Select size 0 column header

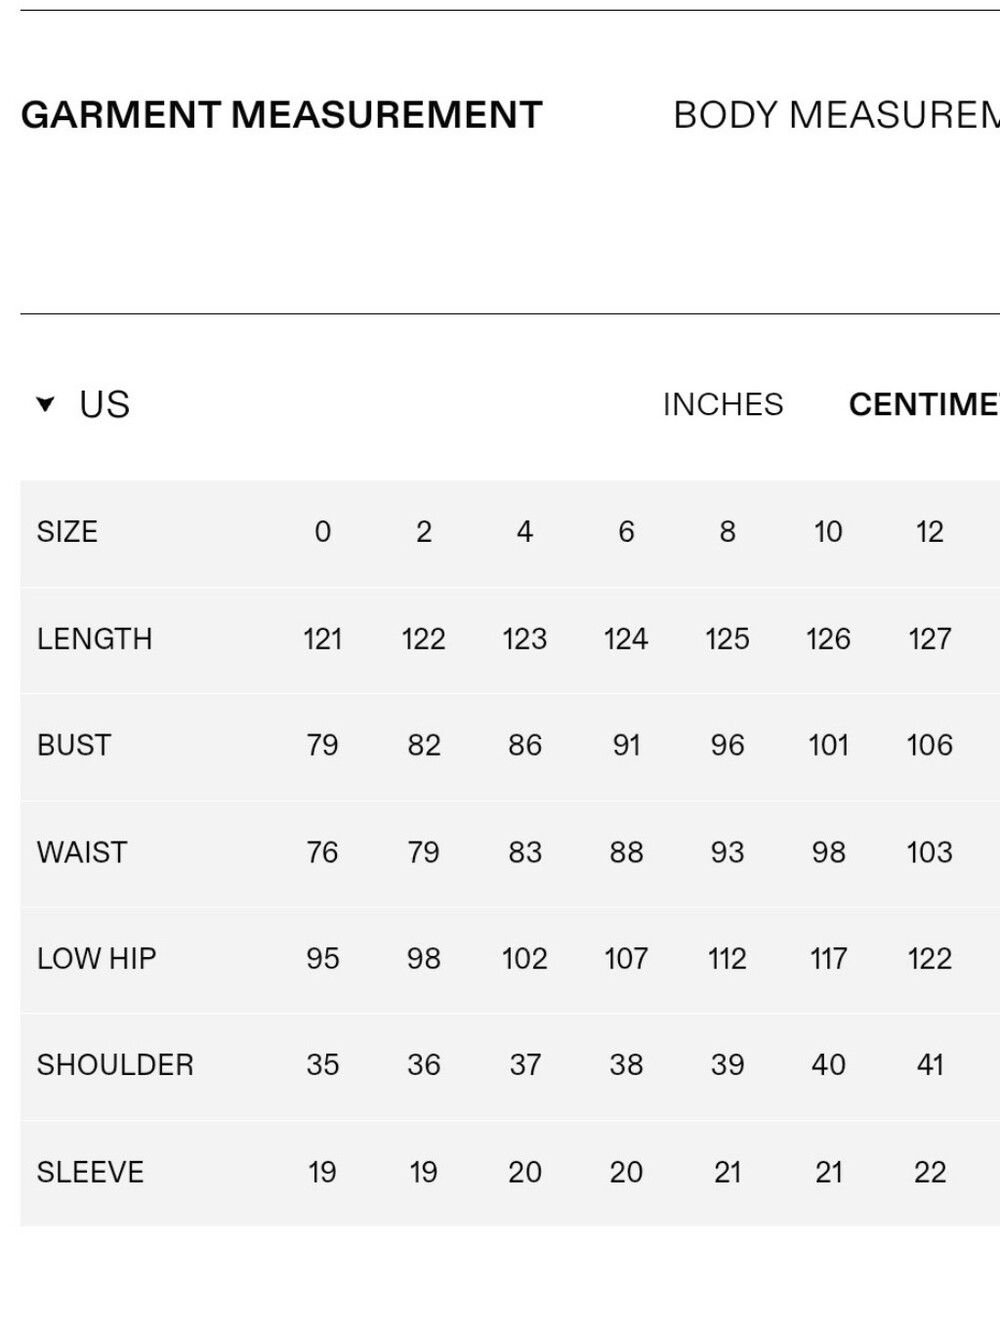(x=322, y=532)
